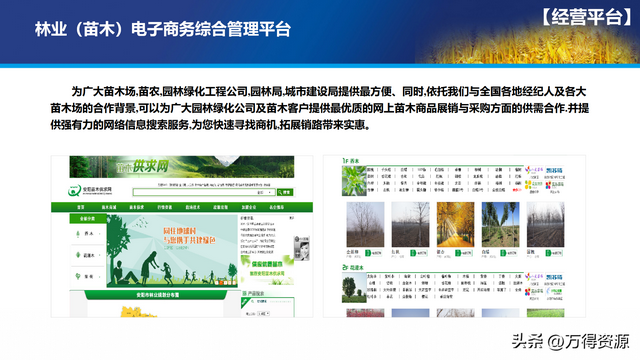
Task: Click the 苗木供求网 forest header banner
Action: [182, 167]
